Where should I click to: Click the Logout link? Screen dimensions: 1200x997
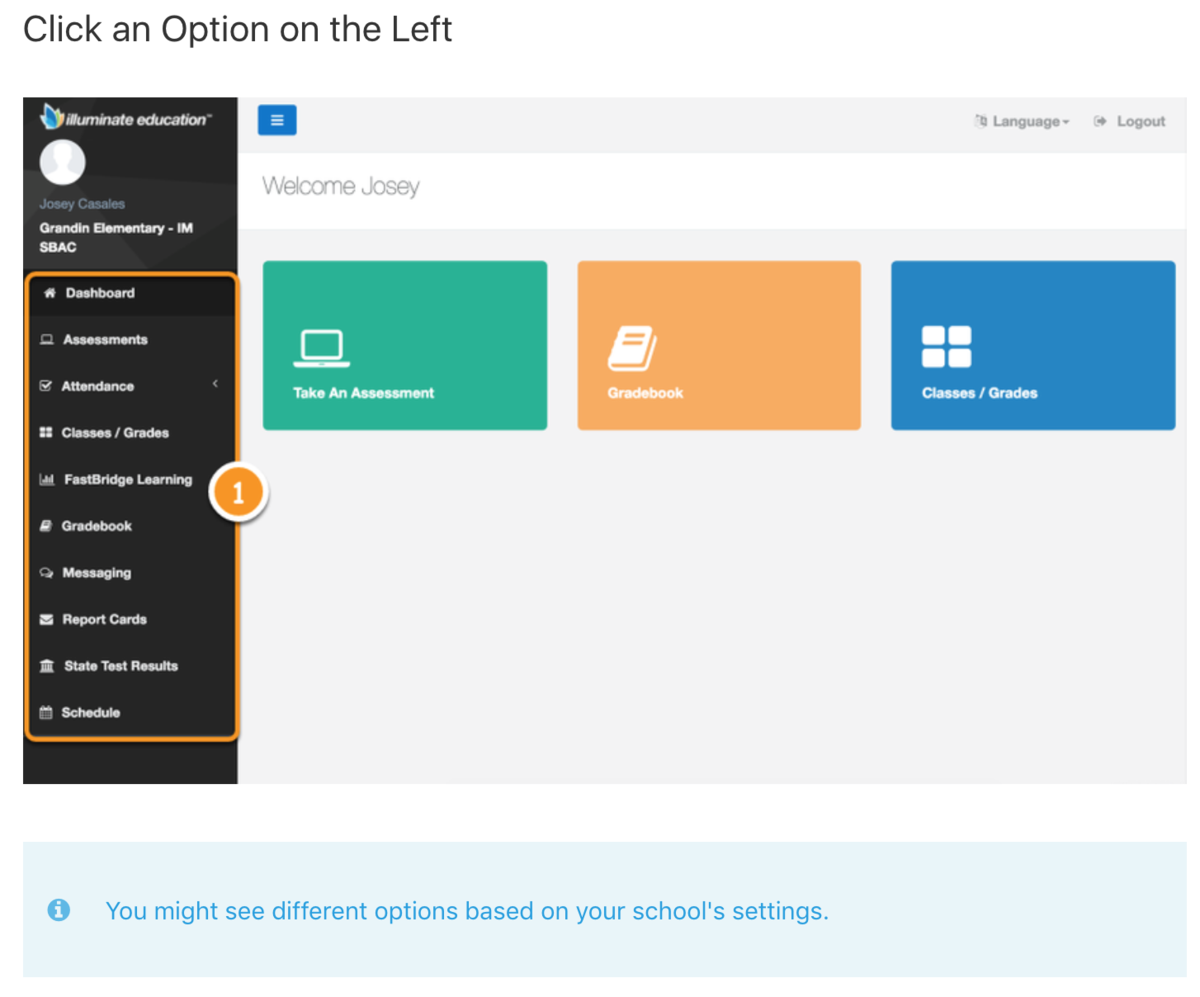pos(1130,121)
